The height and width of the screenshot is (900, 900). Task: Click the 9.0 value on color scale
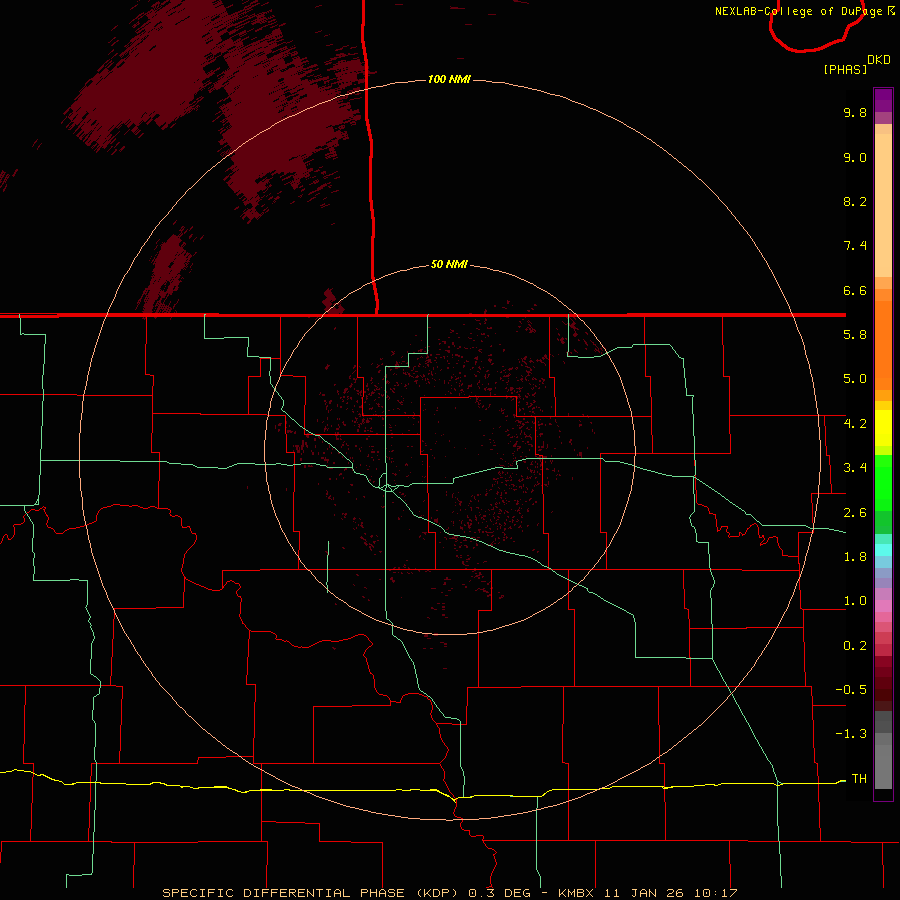[855, 157]
